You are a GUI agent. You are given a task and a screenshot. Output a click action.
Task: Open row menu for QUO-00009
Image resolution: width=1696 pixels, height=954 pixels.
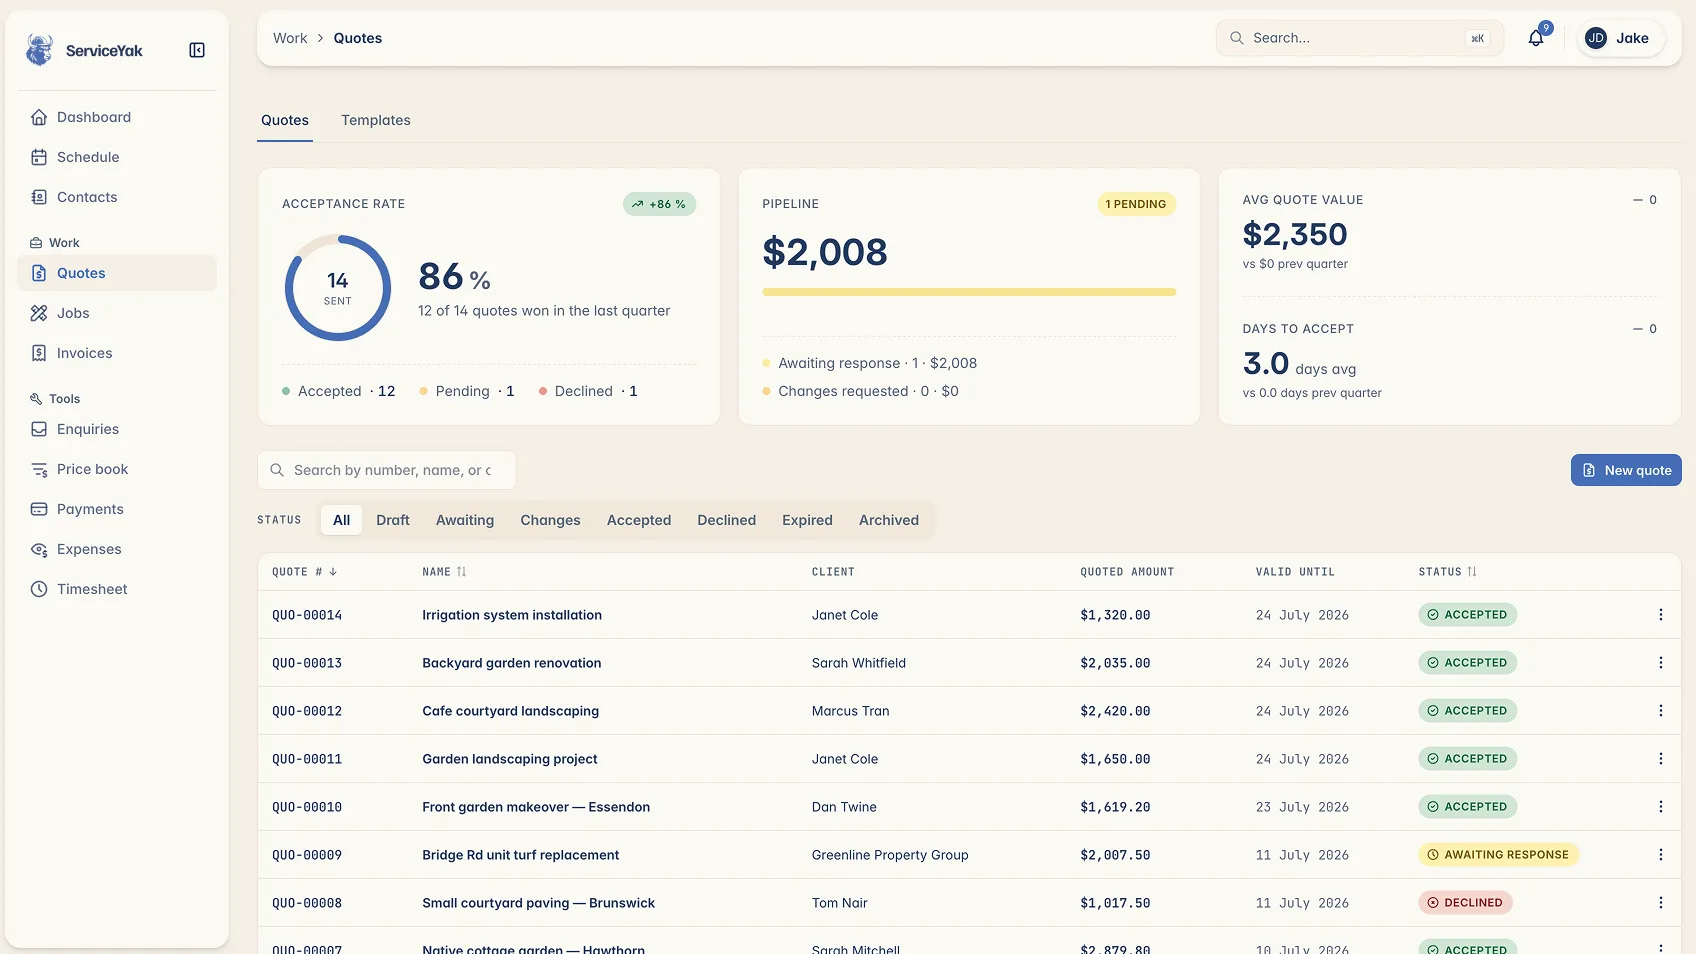pyautogui.click(x=1661, y=855)
